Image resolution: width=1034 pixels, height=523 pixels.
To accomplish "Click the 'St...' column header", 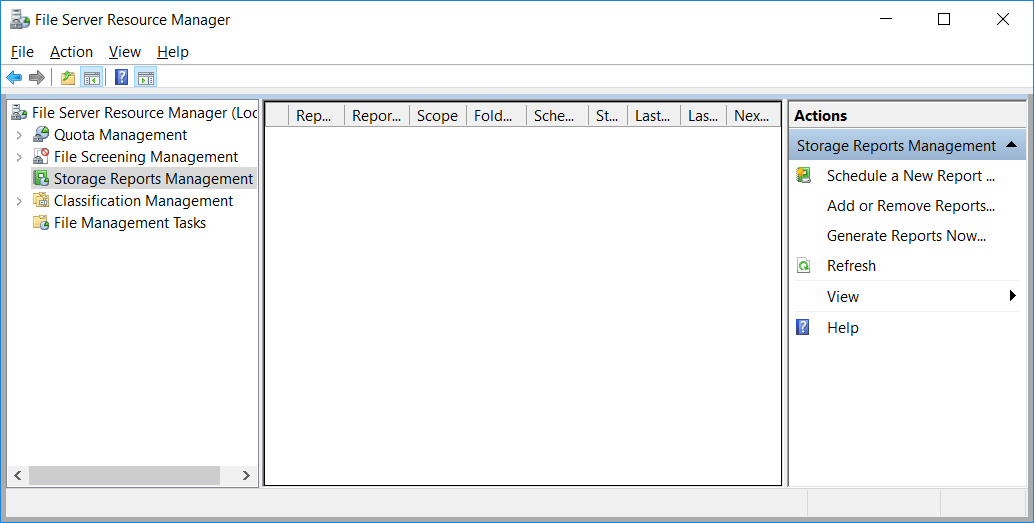I will [608, 115].
